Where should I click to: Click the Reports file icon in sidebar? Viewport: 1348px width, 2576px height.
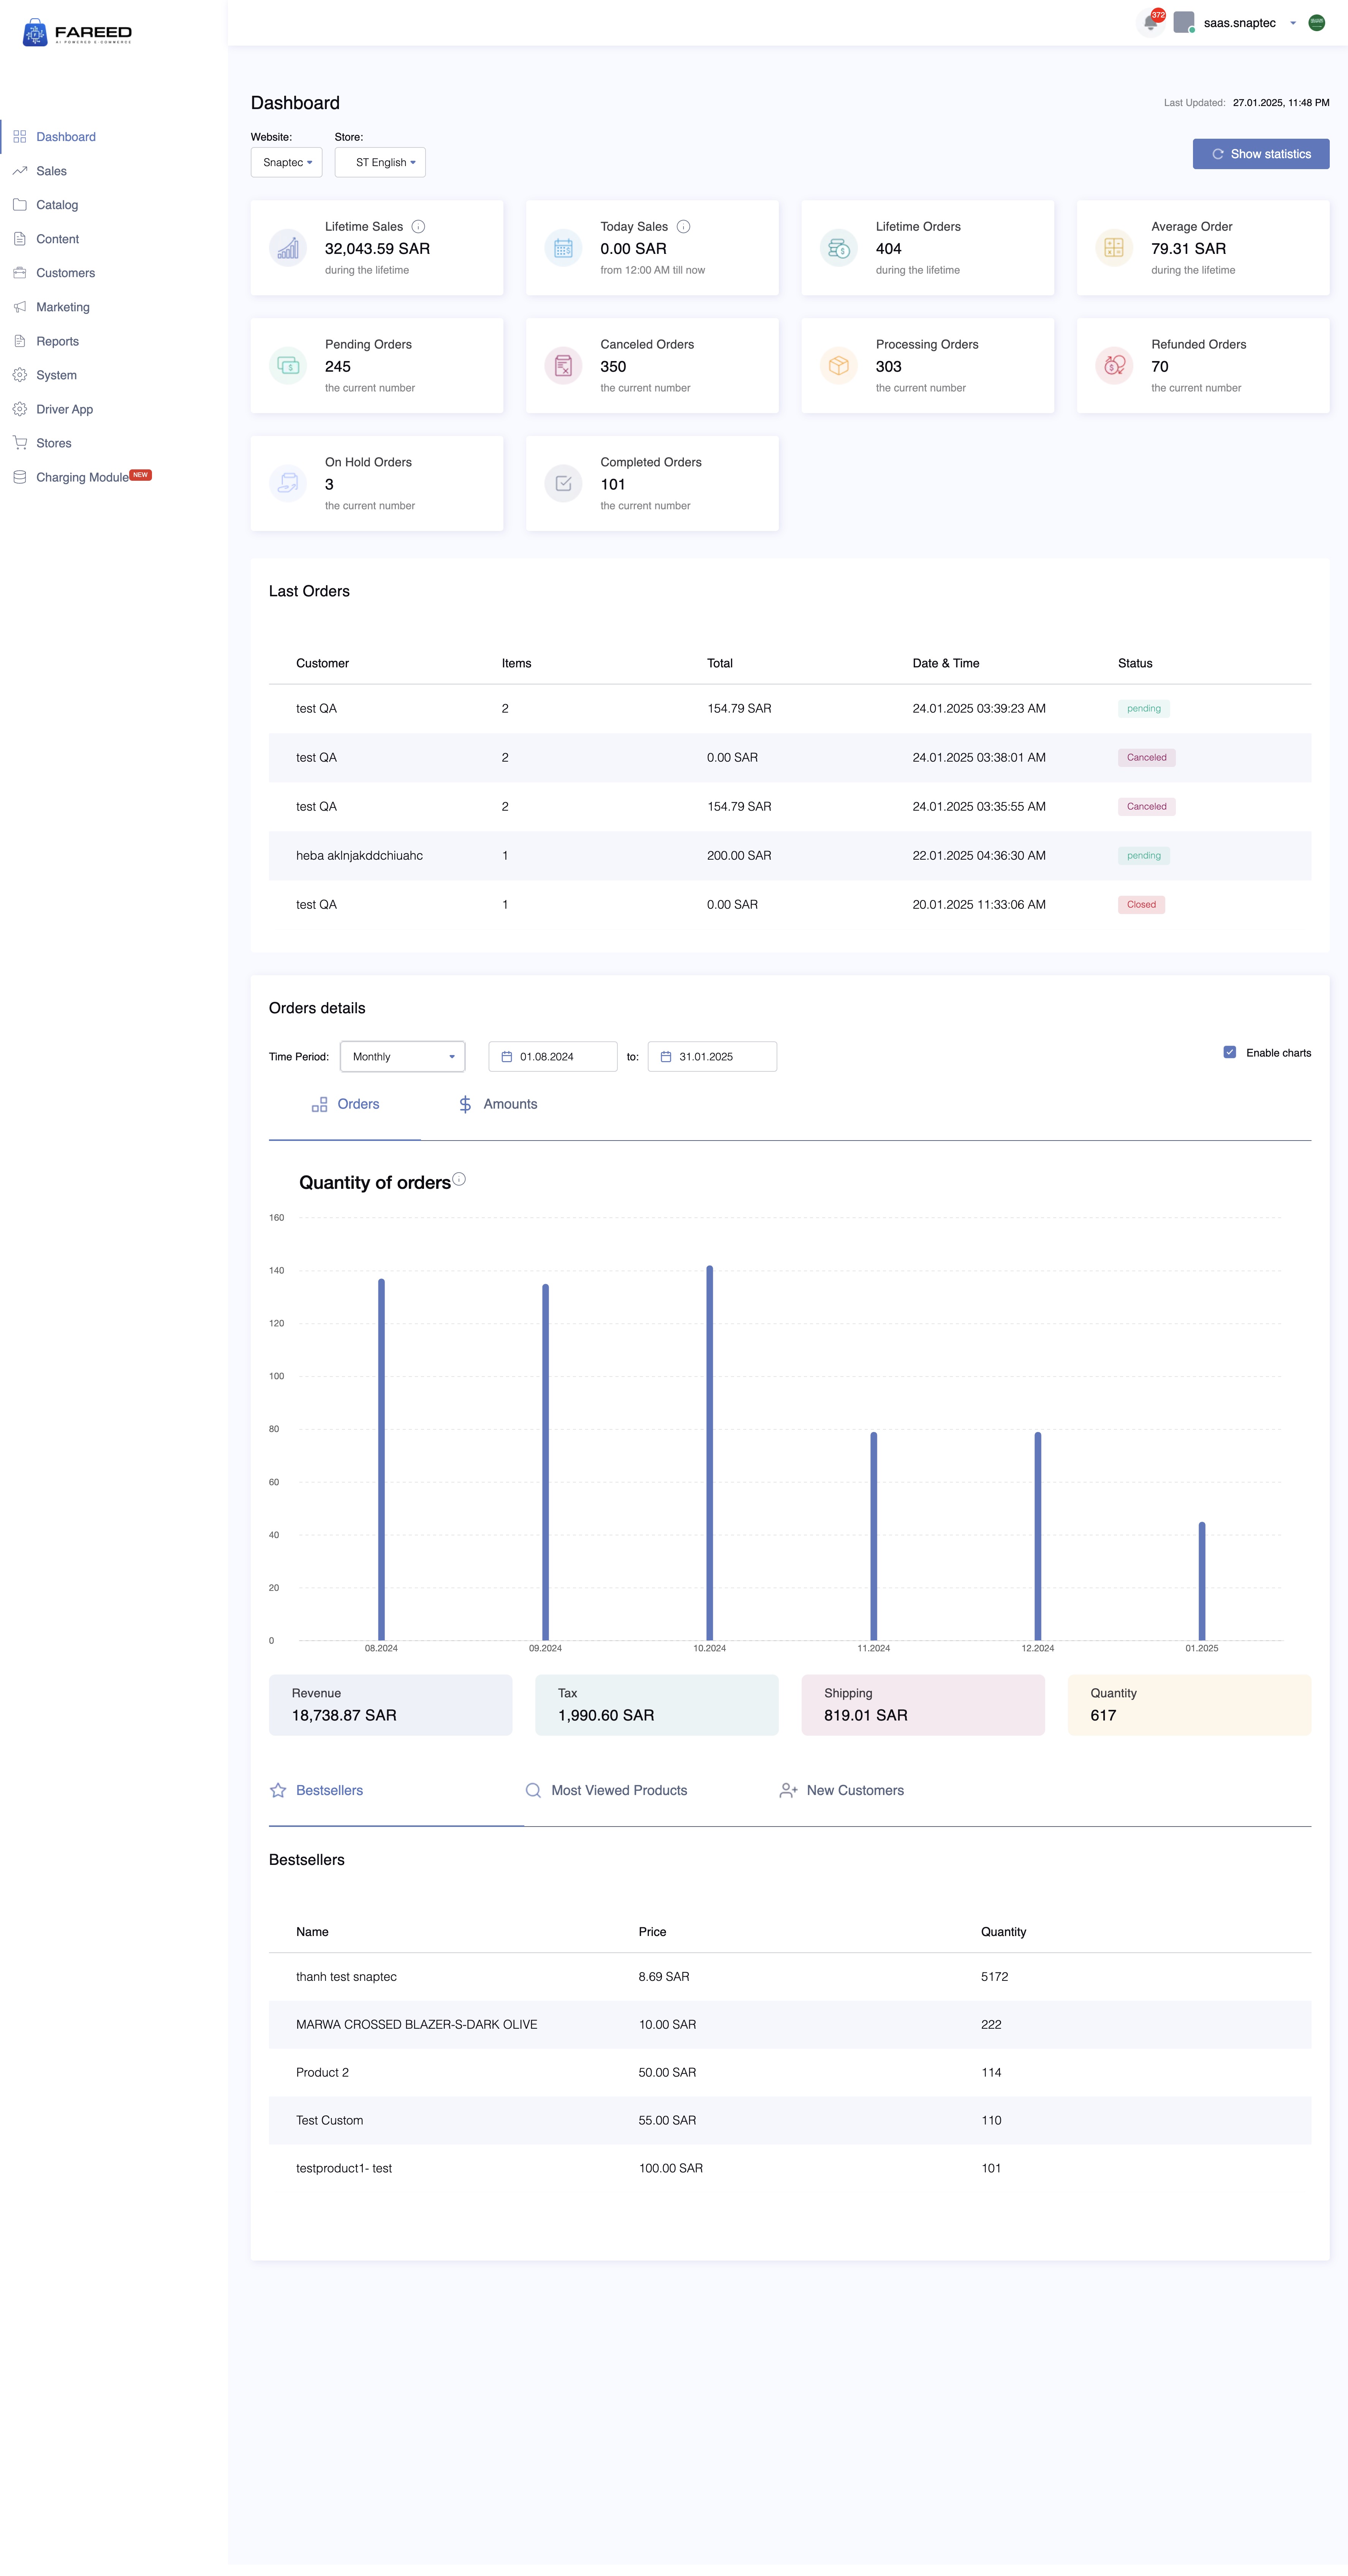(x=20, y=341)
